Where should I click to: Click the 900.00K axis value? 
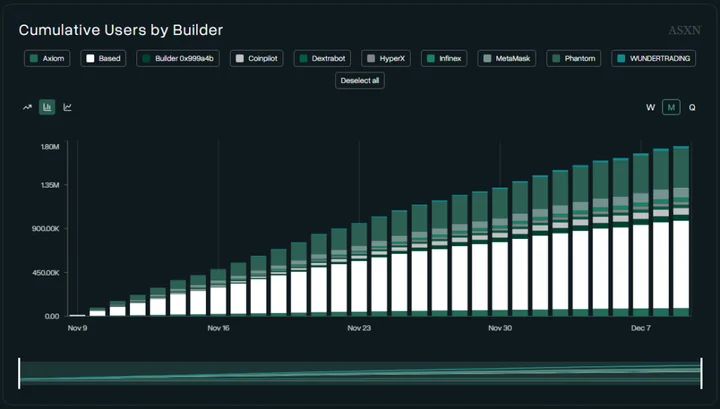click(45, 229)
